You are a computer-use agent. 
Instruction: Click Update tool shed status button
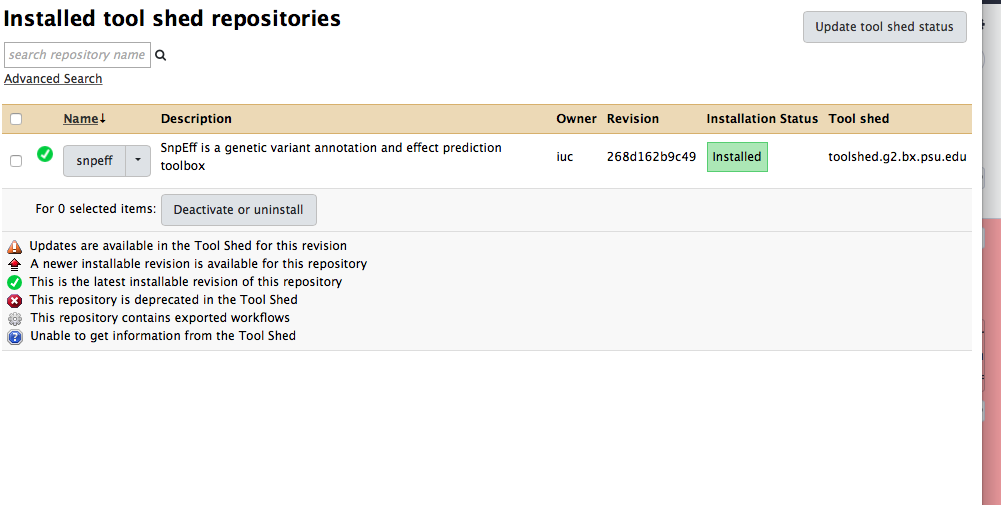click(884, 27)
